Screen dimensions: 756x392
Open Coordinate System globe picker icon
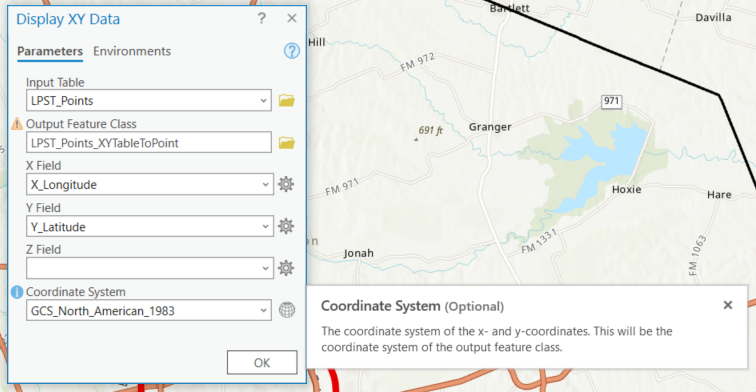(x=287, y=310)
